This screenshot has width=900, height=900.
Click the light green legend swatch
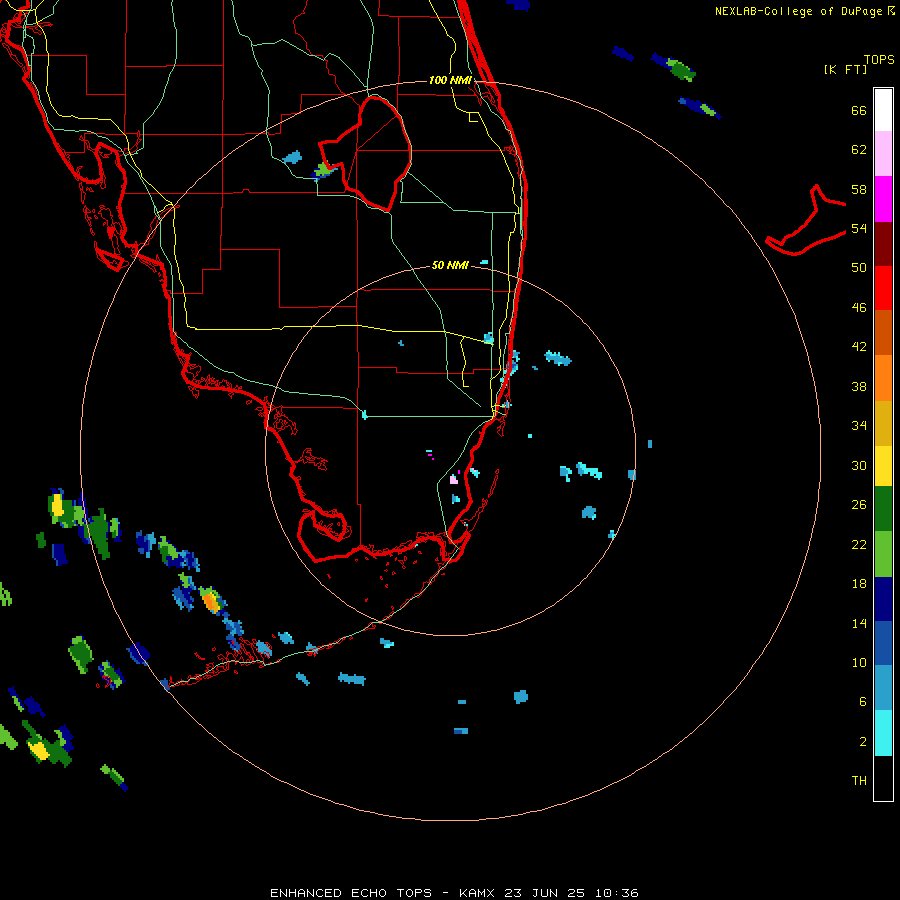tap(883, 554)
